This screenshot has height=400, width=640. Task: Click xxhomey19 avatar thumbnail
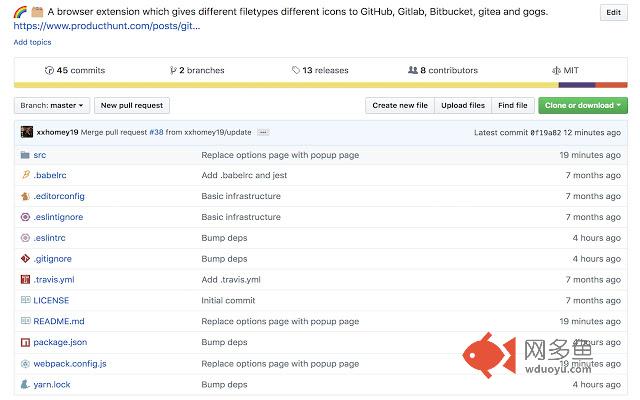coord(27,132)
